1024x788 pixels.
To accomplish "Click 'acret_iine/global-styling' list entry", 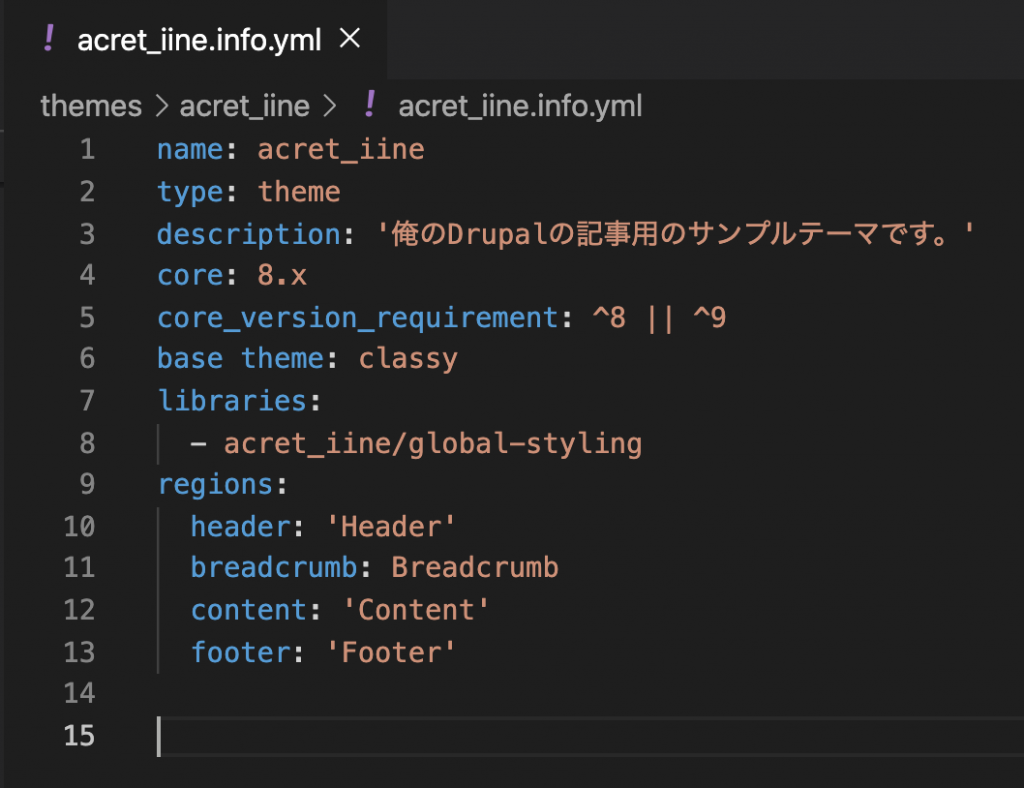I will point(433,443).
